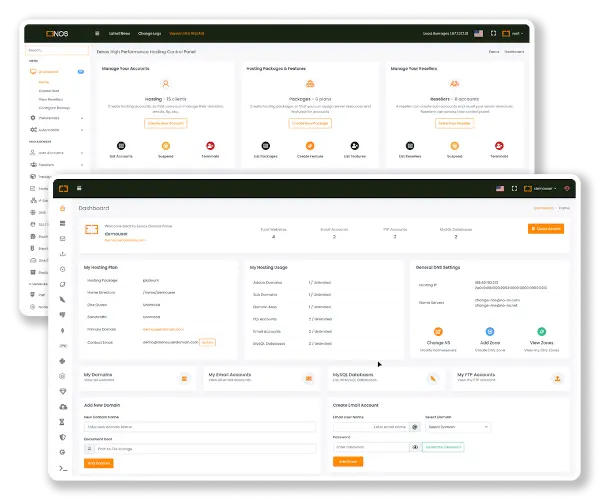
Task: Click List Packages icon in back window
Action: [x=266, y=146]
